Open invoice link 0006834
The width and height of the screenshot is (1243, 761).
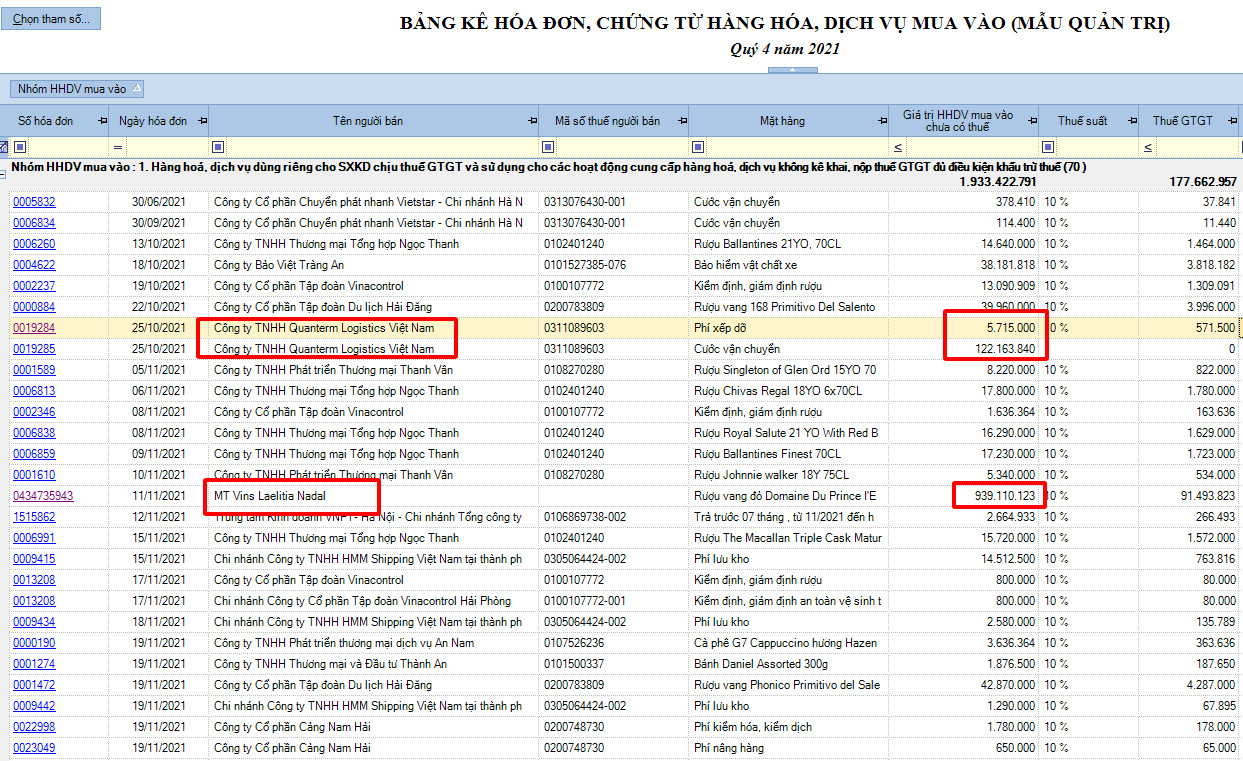(x=34, y=222)
